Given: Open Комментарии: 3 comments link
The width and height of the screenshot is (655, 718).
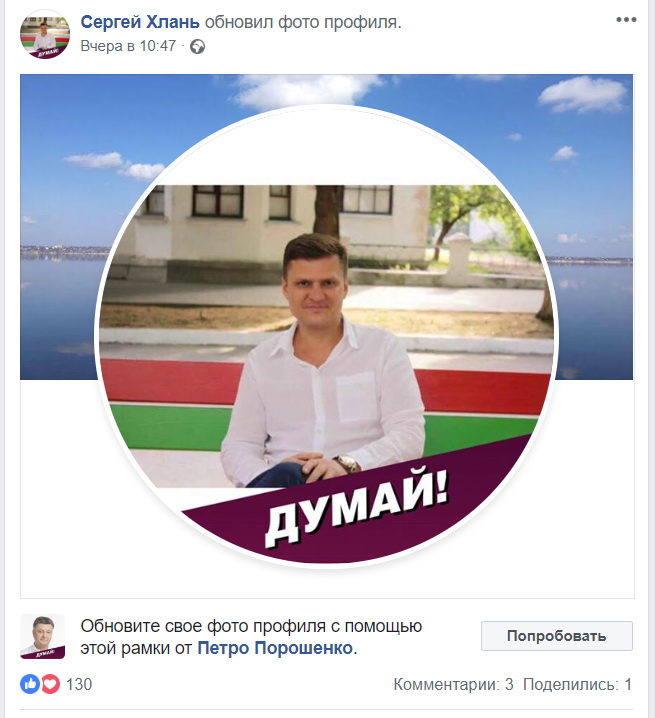Looking at the screenshot, I should click(453, 685).
